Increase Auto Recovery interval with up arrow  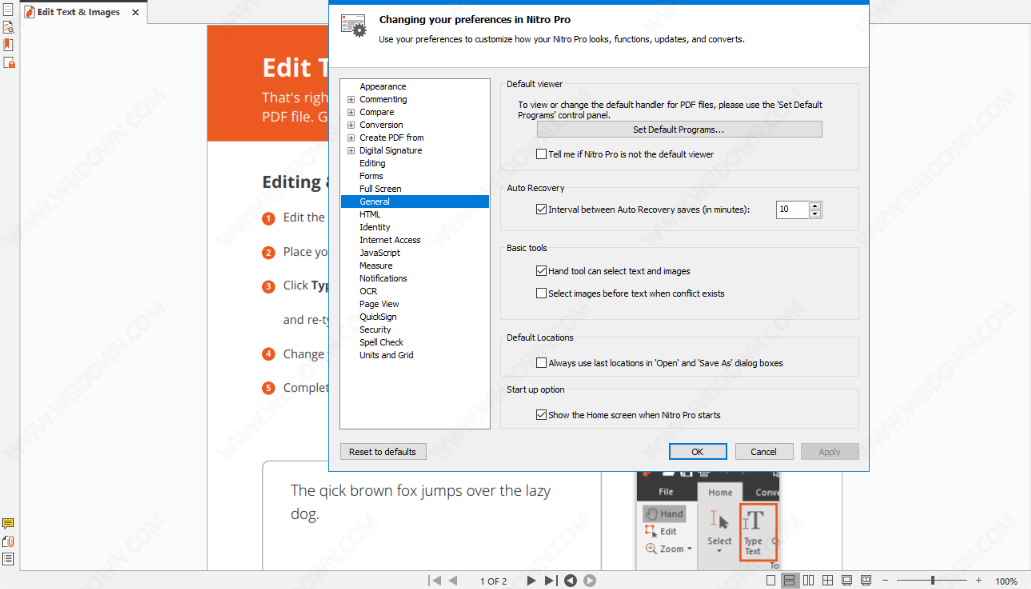[815, 206]
